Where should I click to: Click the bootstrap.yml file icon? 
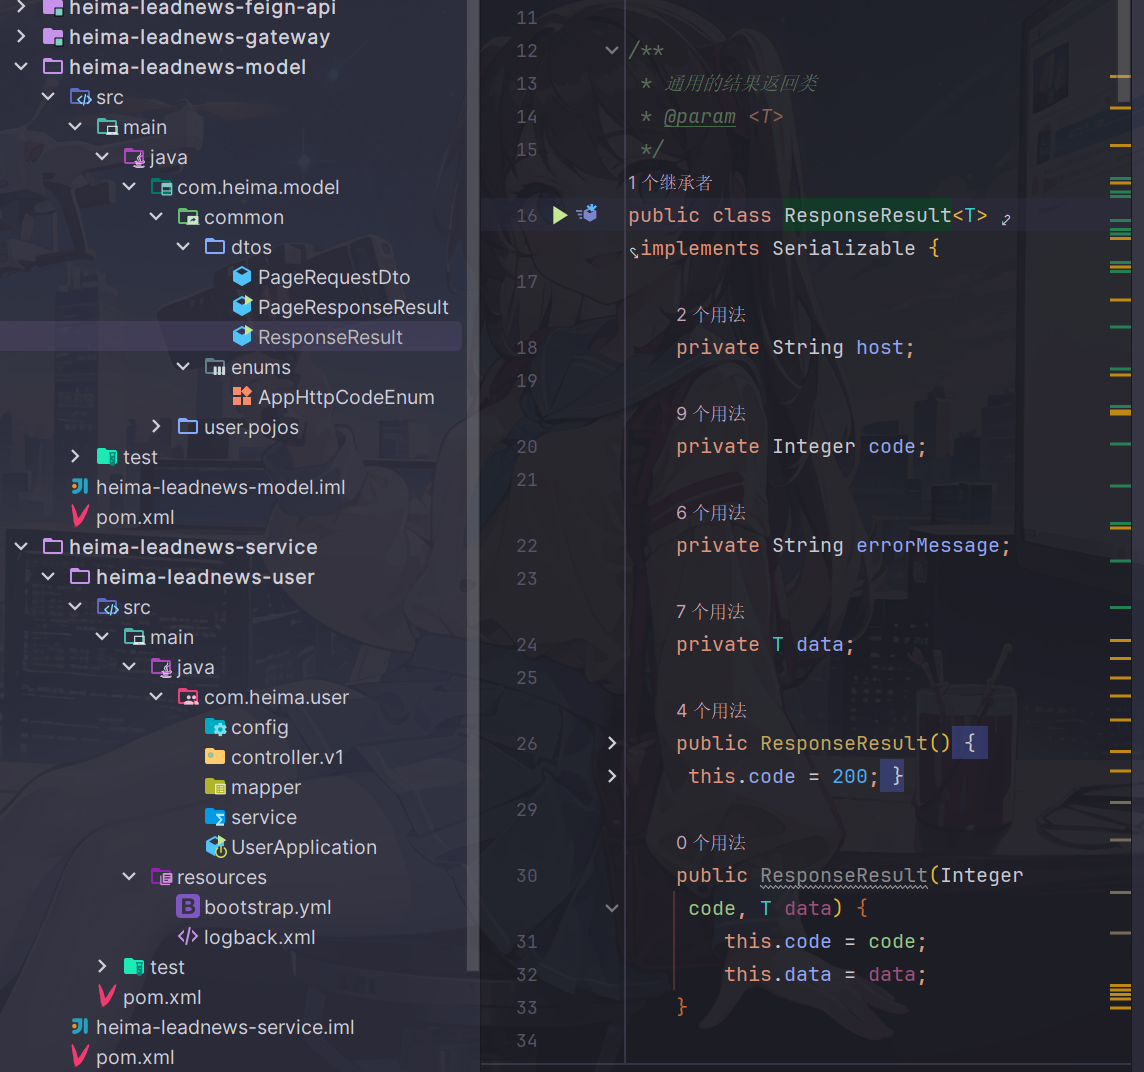(x=188, y=906)
